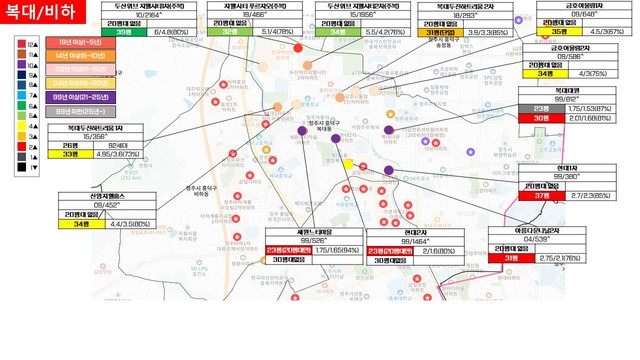640x360 pixels.
Task: Click the yellow '33평' cell in 복대두진하트리움 1차
Action: pos(71,154)
